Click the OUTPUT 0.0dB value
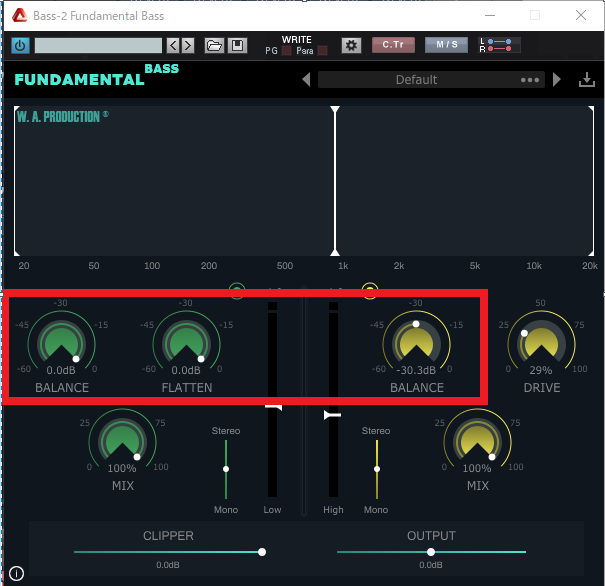Viewport: 605px width, 586px height. pos(431,565)
